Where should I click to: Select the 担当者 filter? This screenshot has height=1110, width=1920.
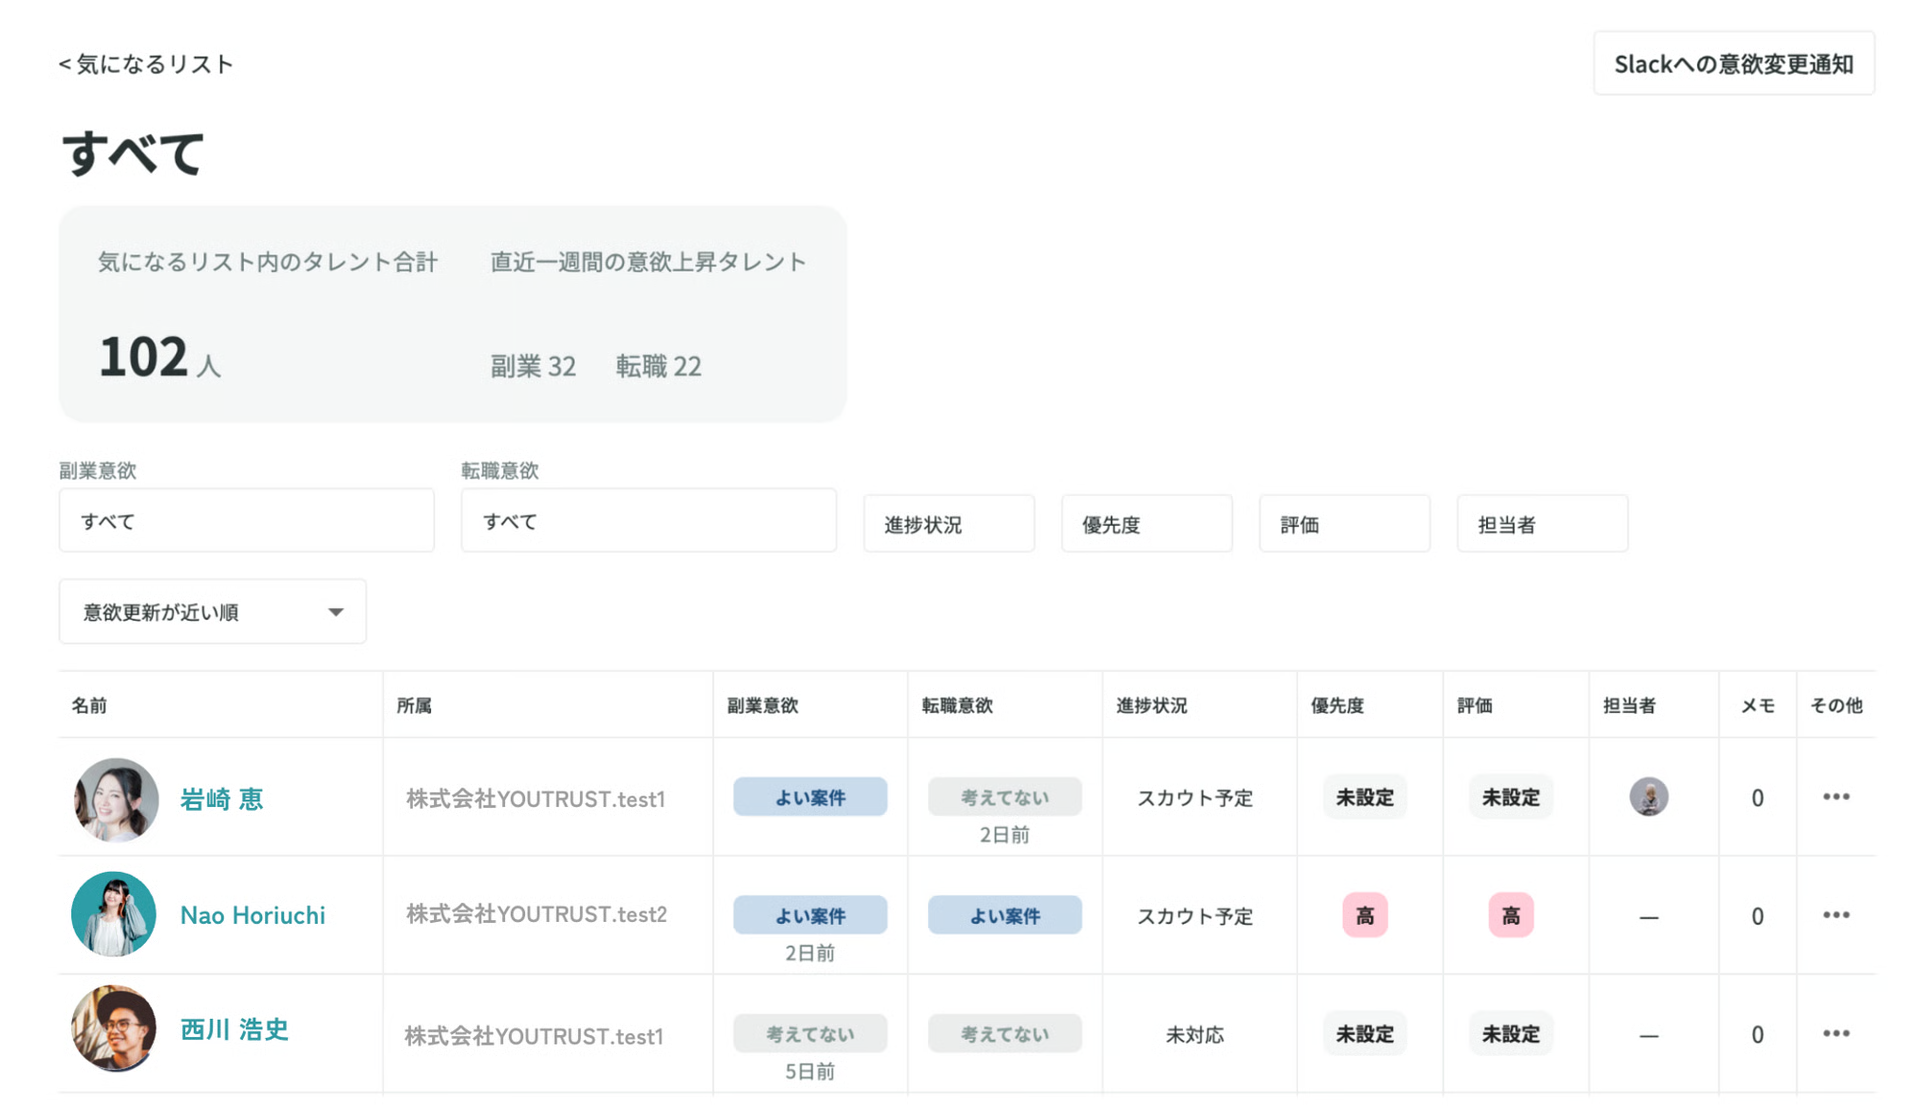click(1541, 523)
